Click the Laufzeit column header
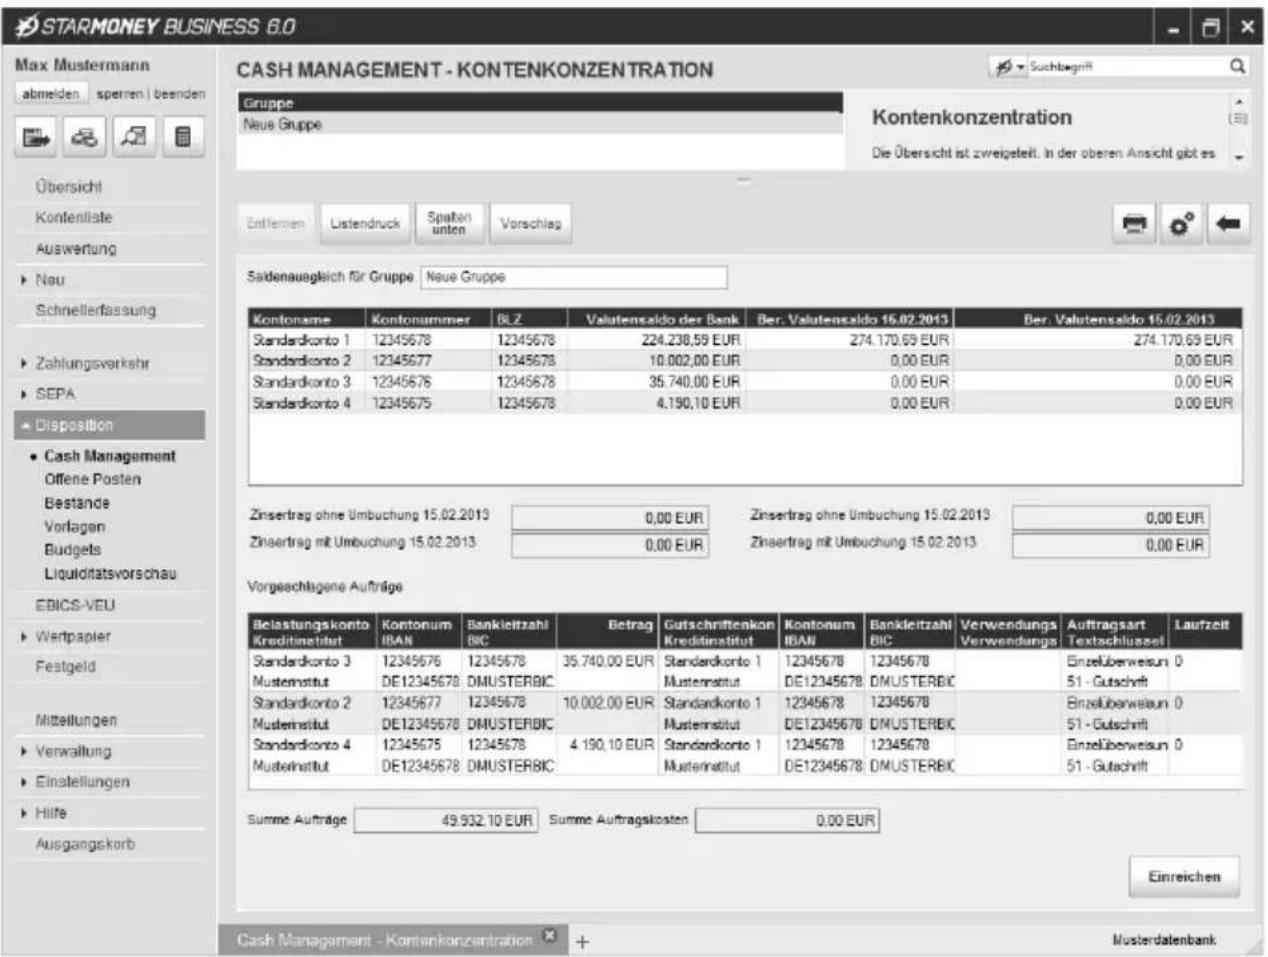Viewport: 1268px width, 957px height. [x=1206, y=632]
